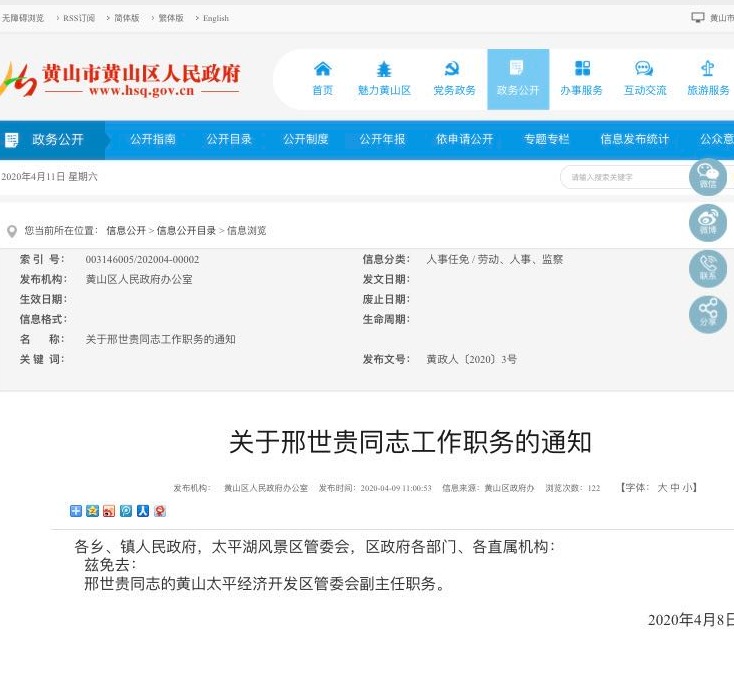
Task: Open RSS订阅 link
Action: click(x=79, y=18)
